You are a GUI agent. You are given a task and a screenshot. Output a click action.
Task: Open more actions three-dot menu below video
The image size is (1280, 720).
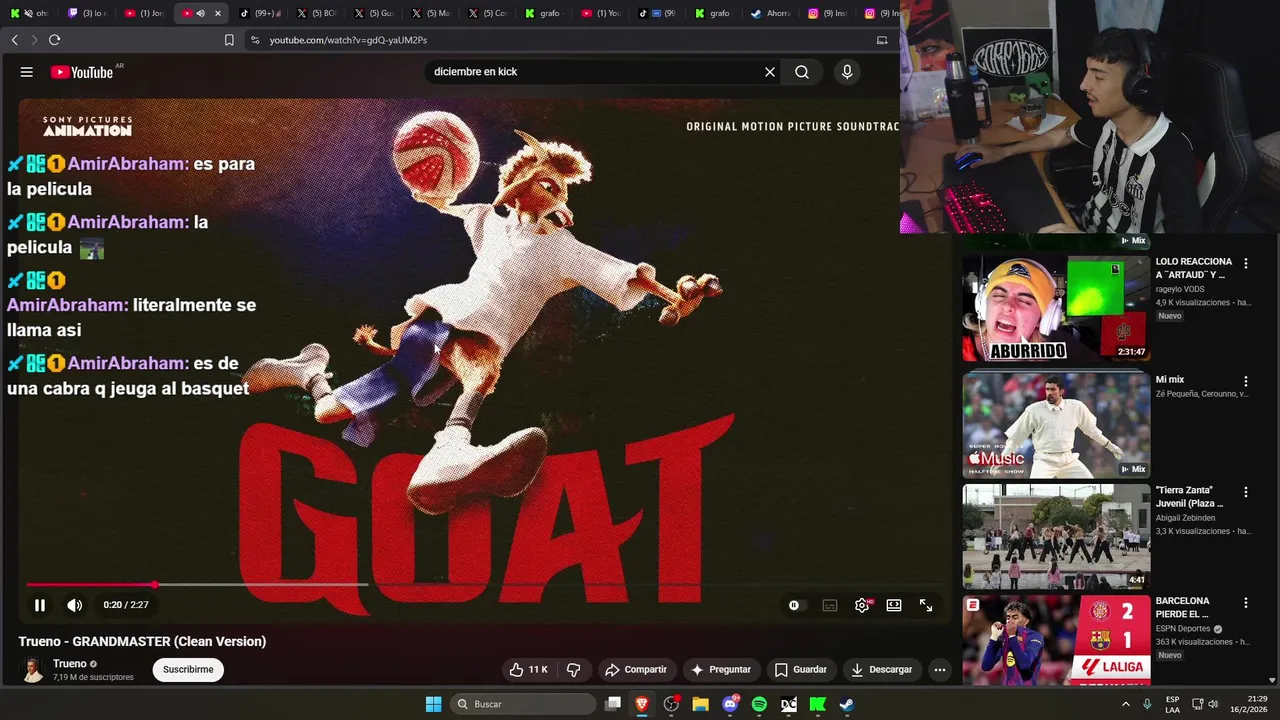pyautogui.click(x=940, y=670)
